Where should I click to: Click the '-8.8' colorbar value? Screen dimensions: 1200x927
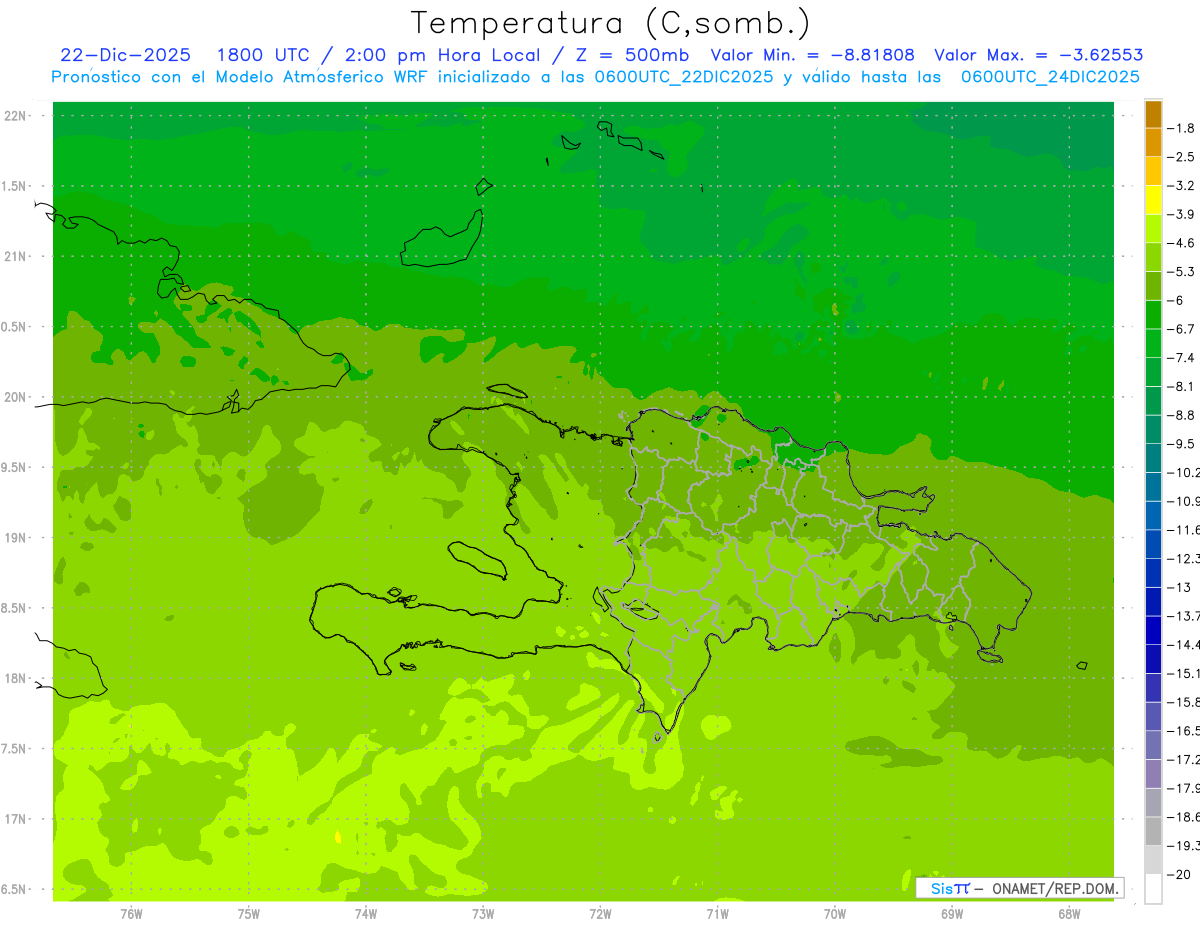(x=1182, y=415)
